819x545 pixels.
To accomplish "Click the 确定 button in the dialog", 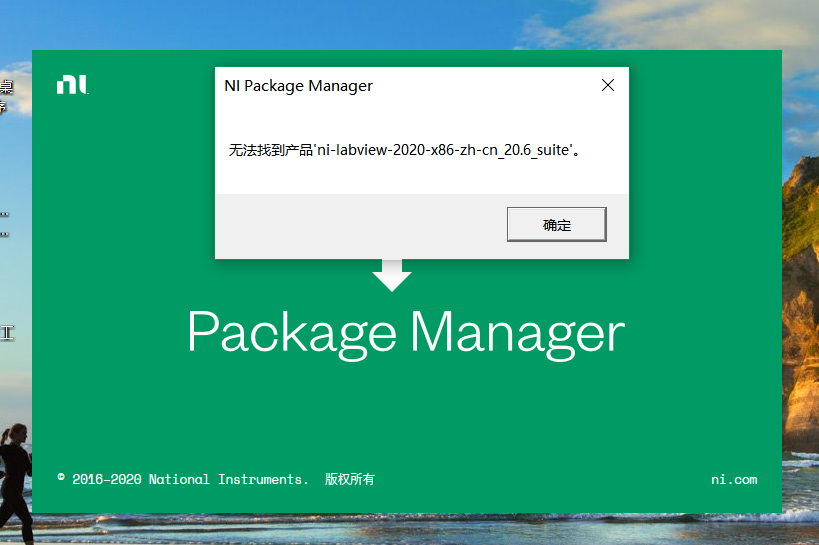I will pyautogui.click(x=556, y=225).
